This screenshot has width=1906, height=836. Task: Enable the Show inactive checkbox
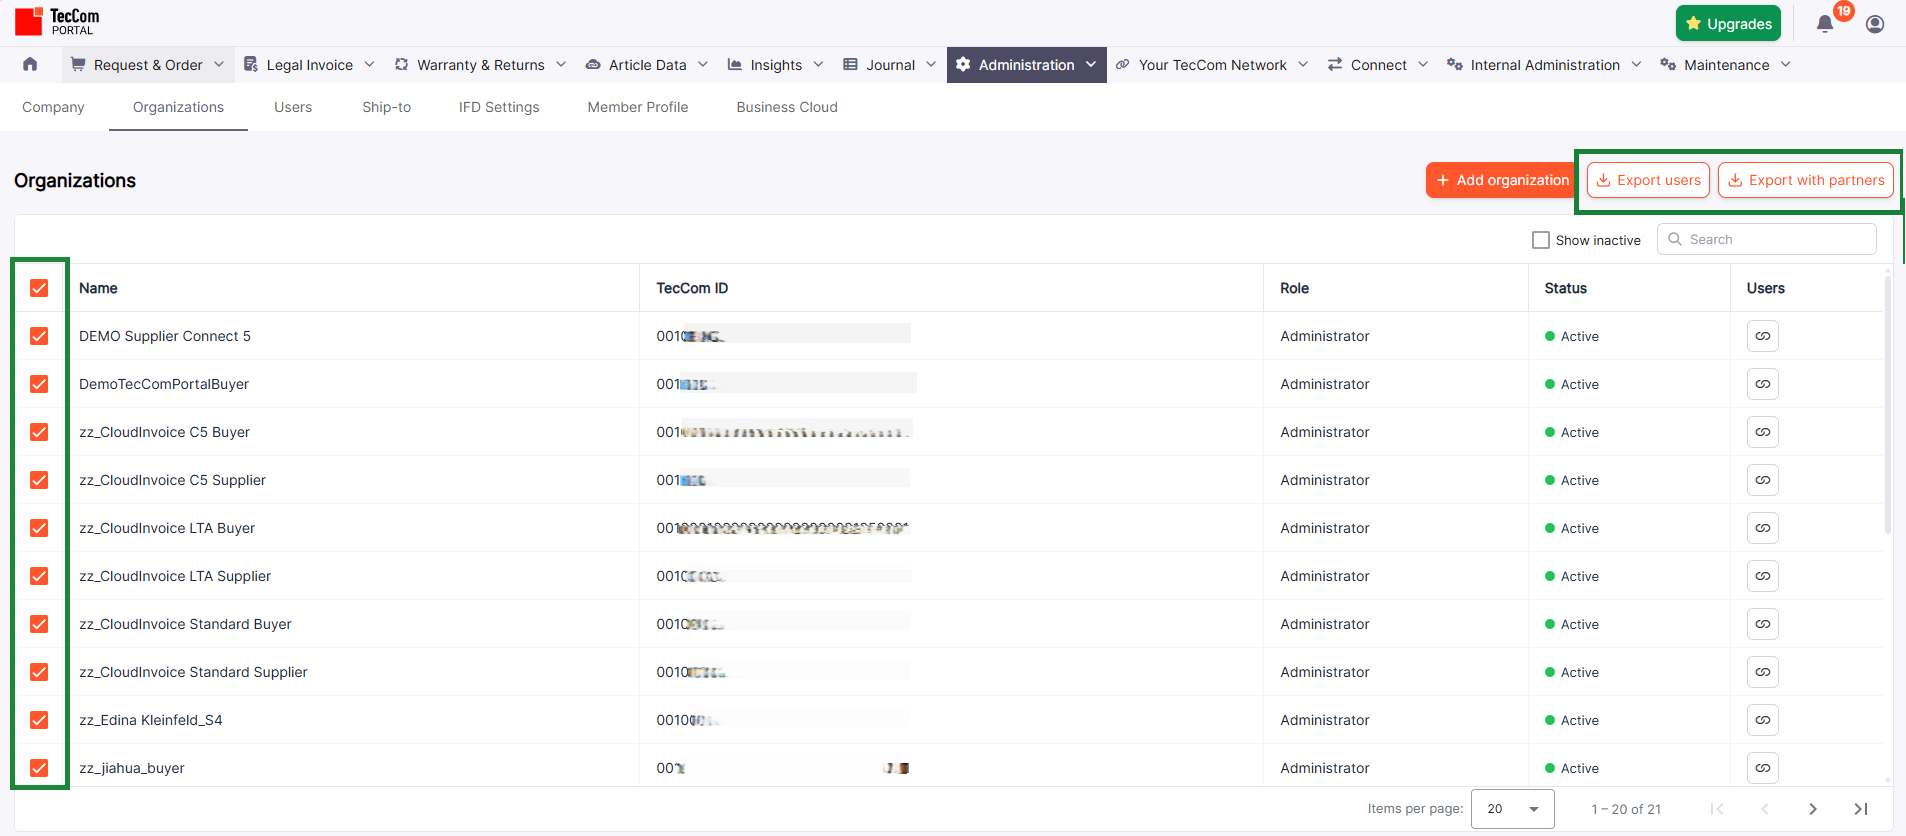point(1541,240)
